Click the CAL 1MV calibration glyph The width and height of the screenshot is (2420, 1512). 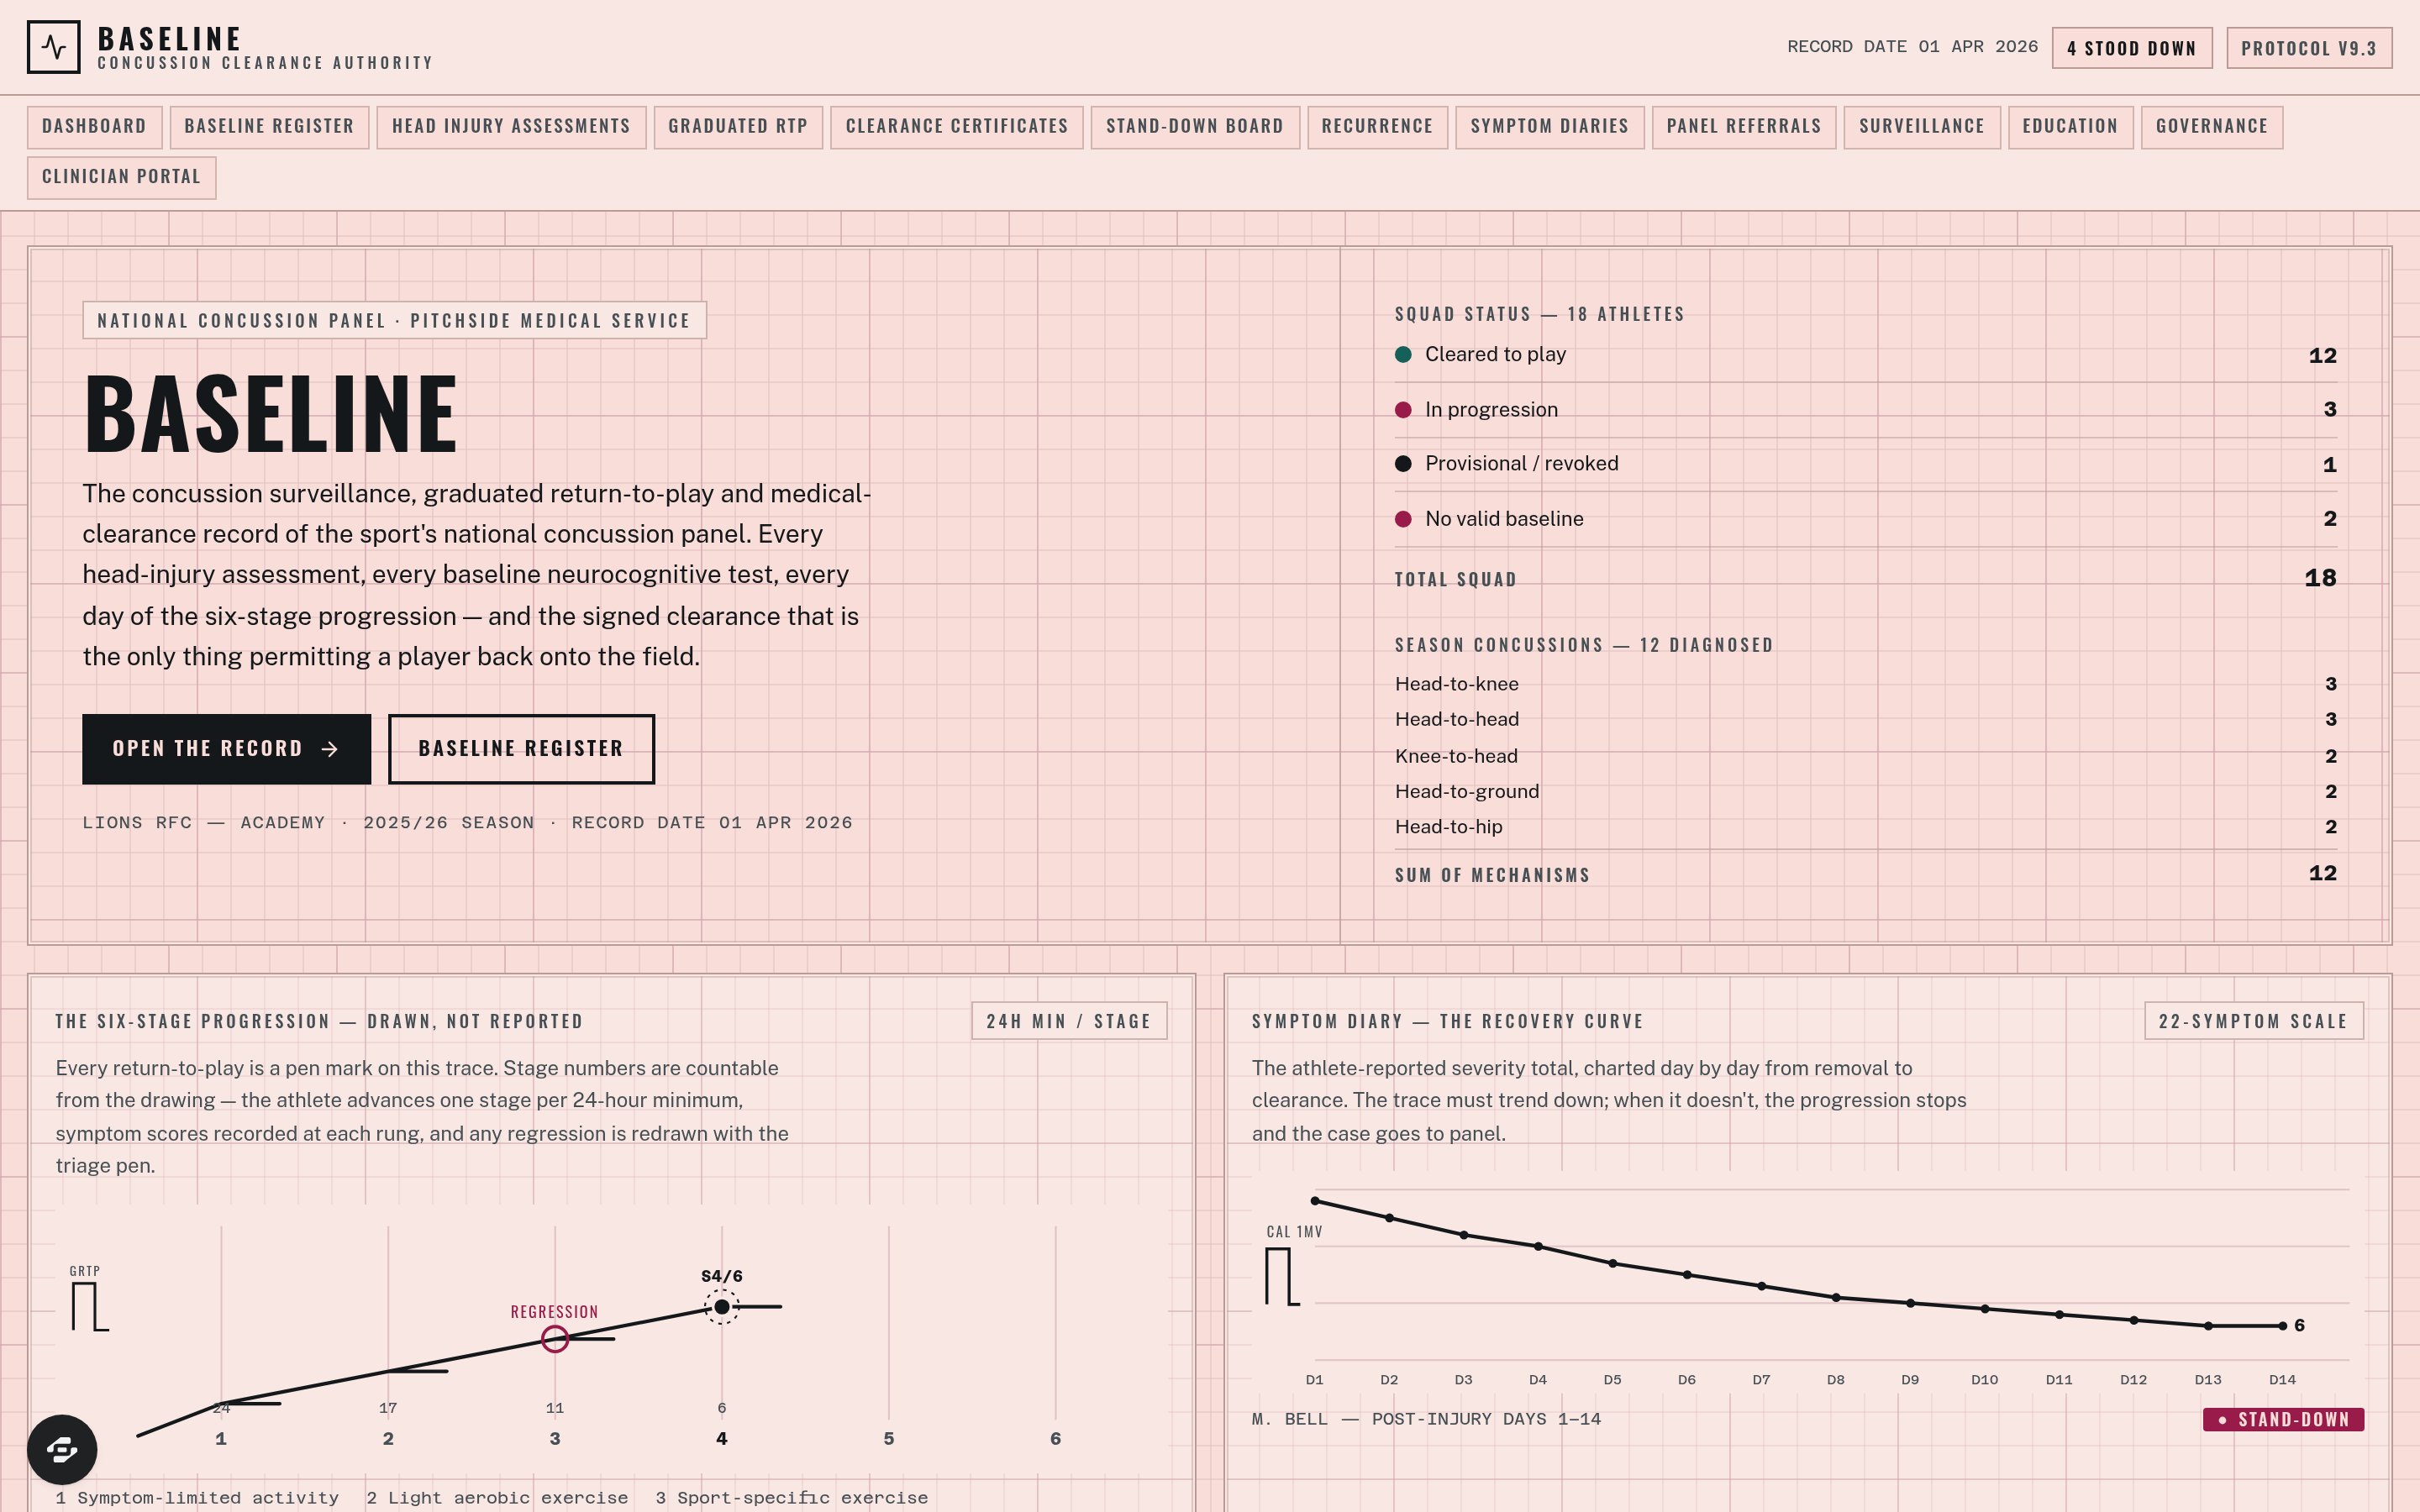(x=1283, y=1277)
